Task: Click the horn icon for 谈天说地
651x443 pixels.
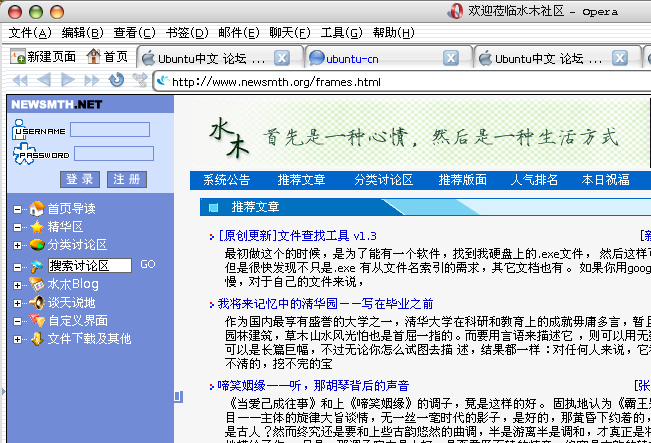Action: coord(37,303)
